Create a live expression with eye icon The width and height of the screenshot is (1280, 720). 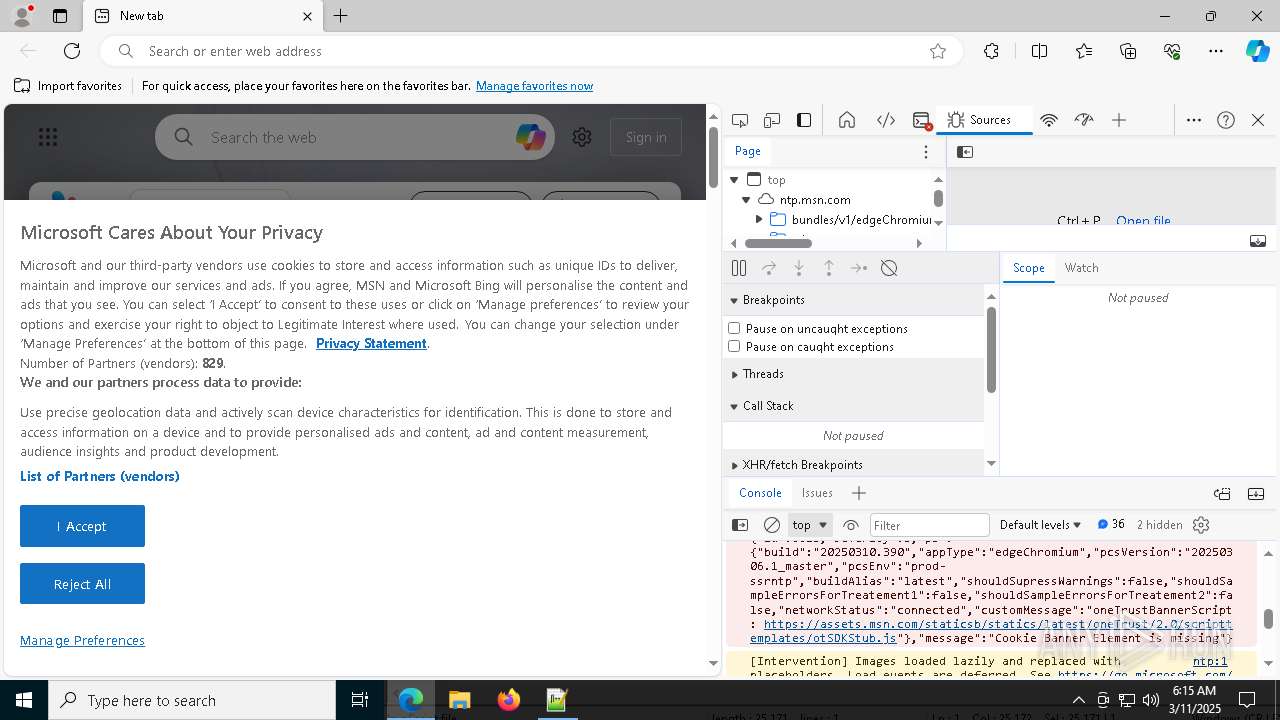[851, 525]
